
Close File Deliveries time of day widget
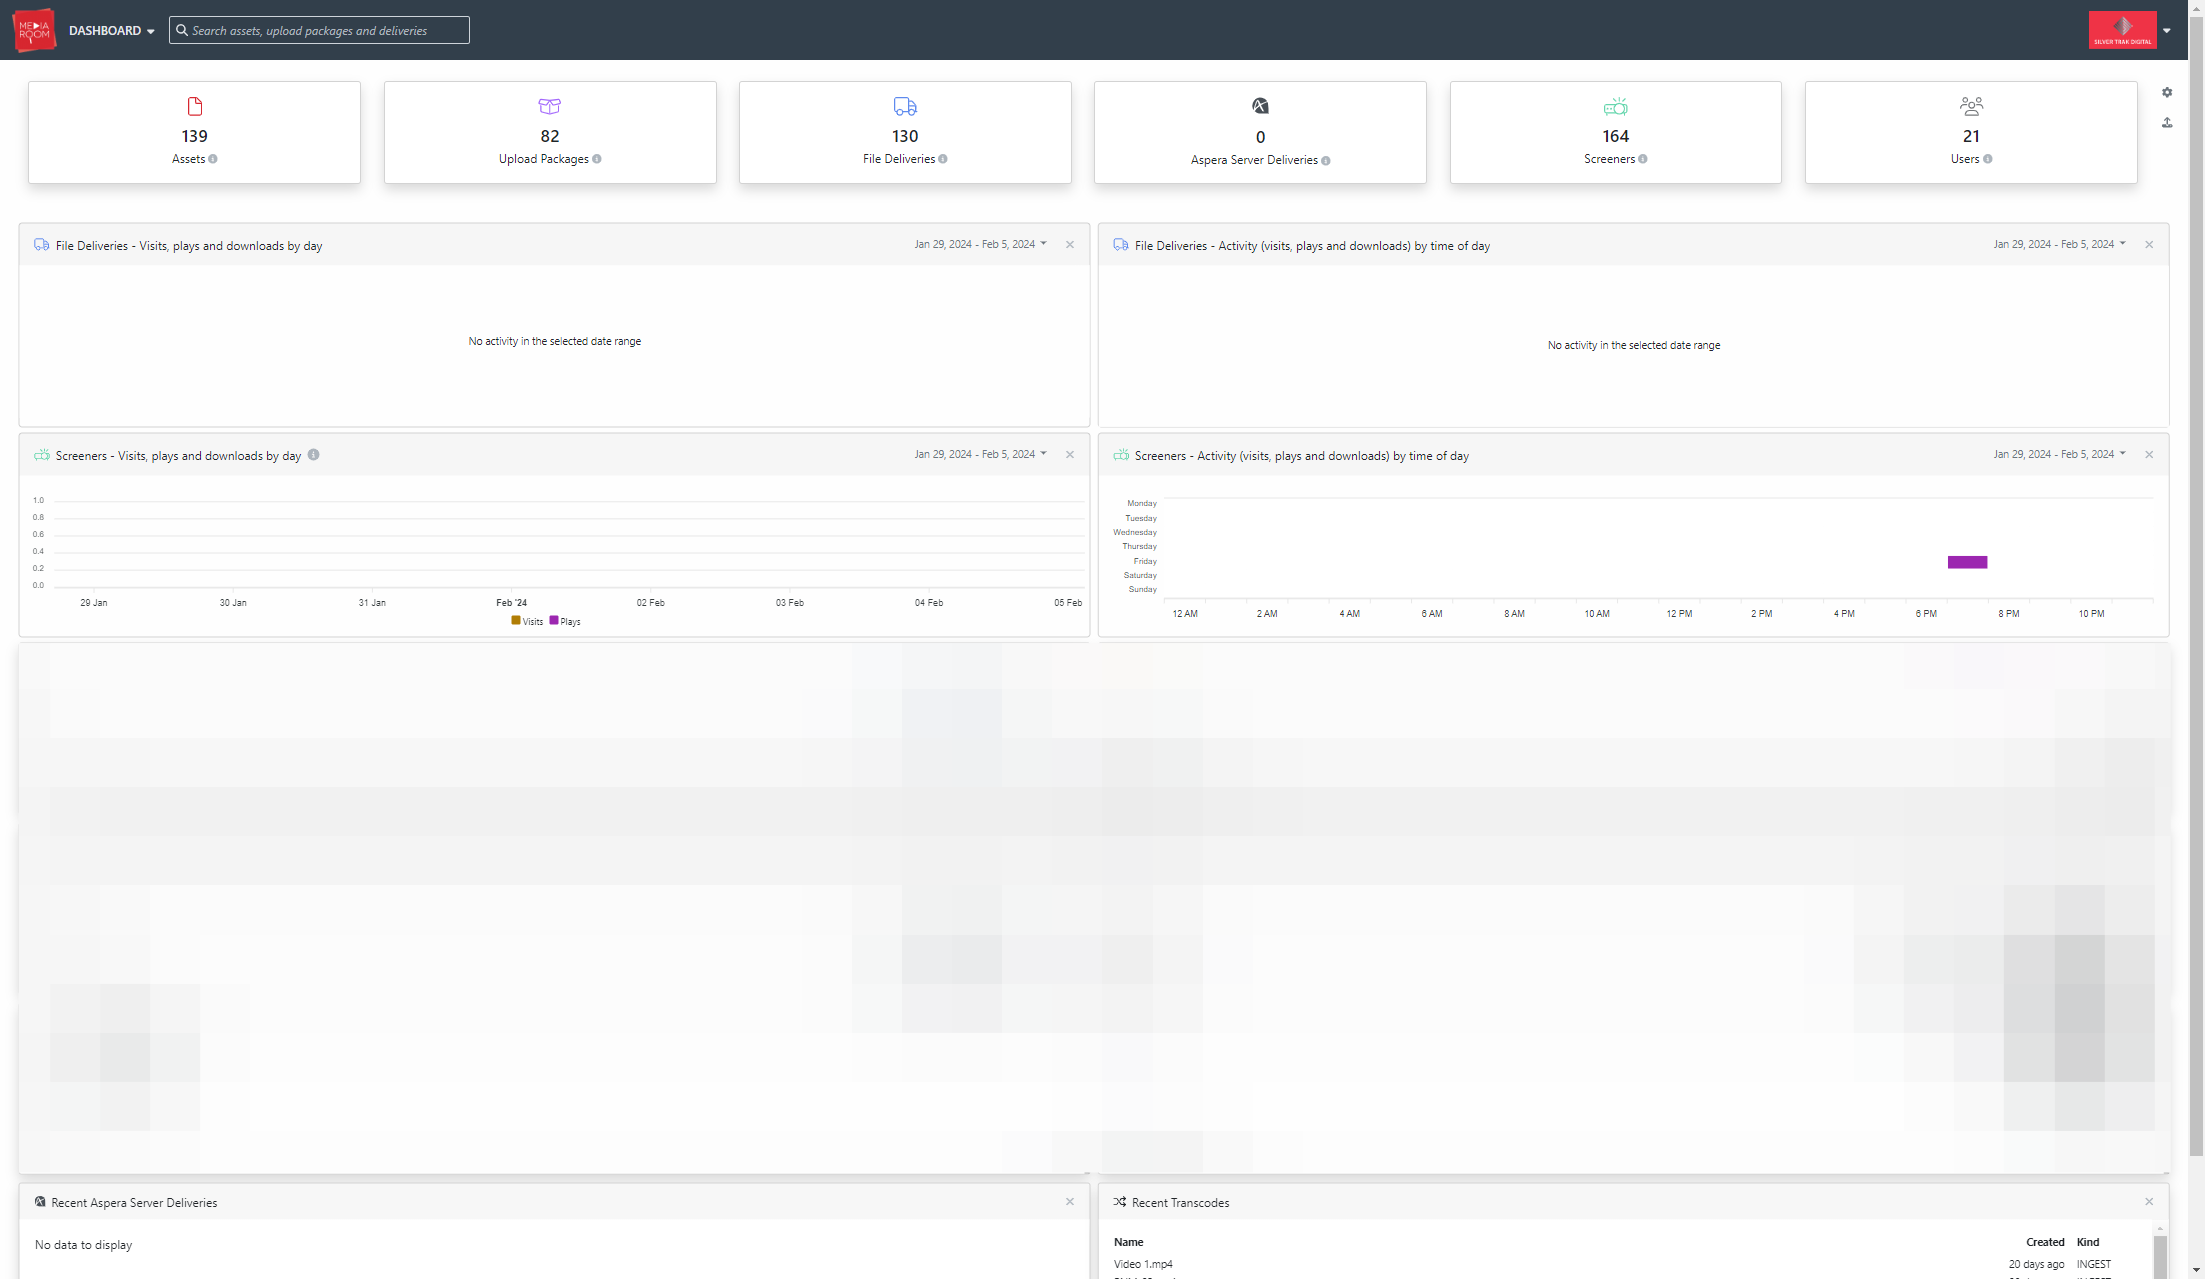coord(2149,245)
